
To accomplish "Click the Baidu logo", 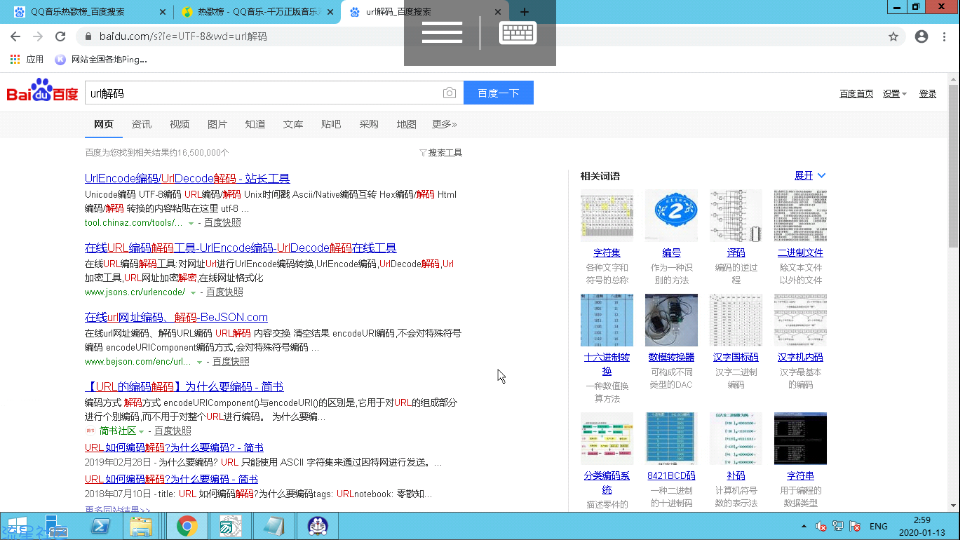I will [x=42, y=91].
